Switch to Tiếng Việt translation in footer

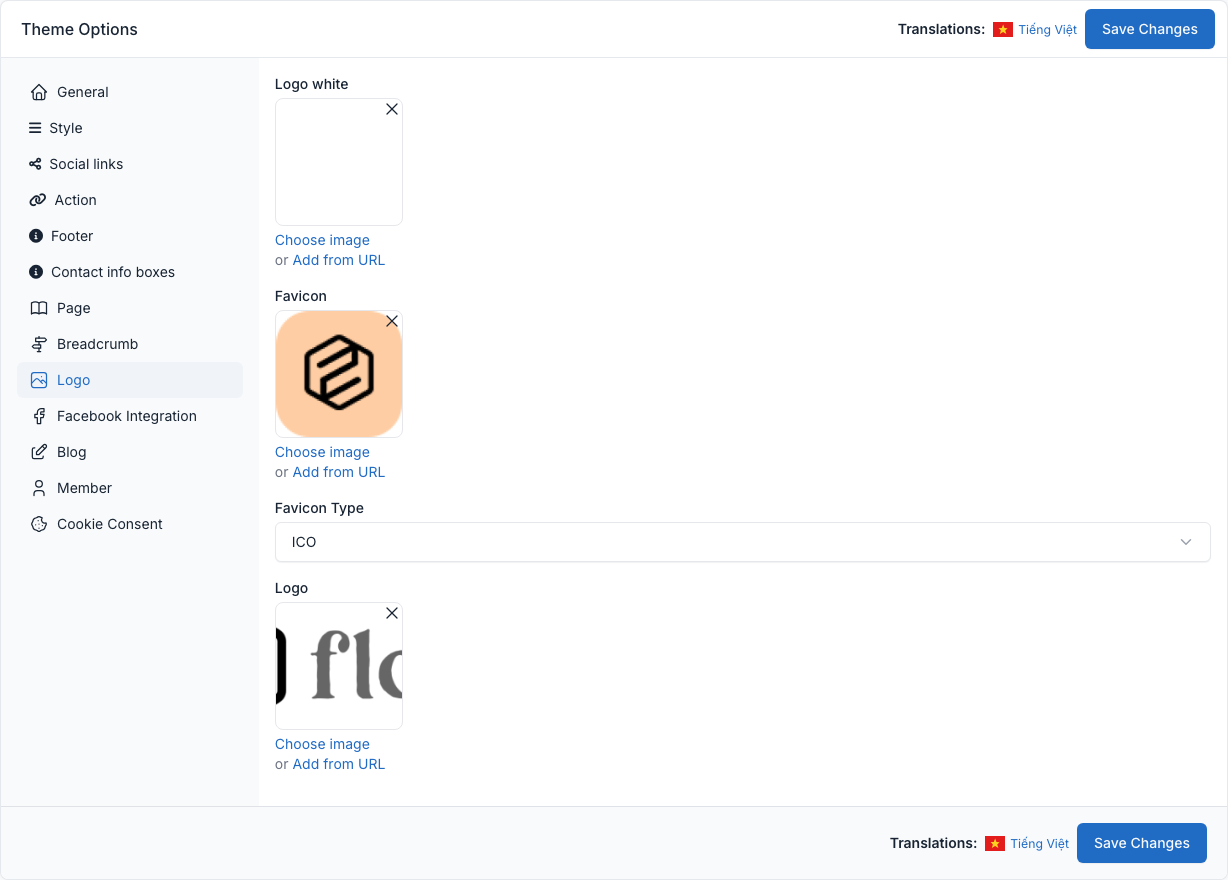click(x=1039, y=844)
